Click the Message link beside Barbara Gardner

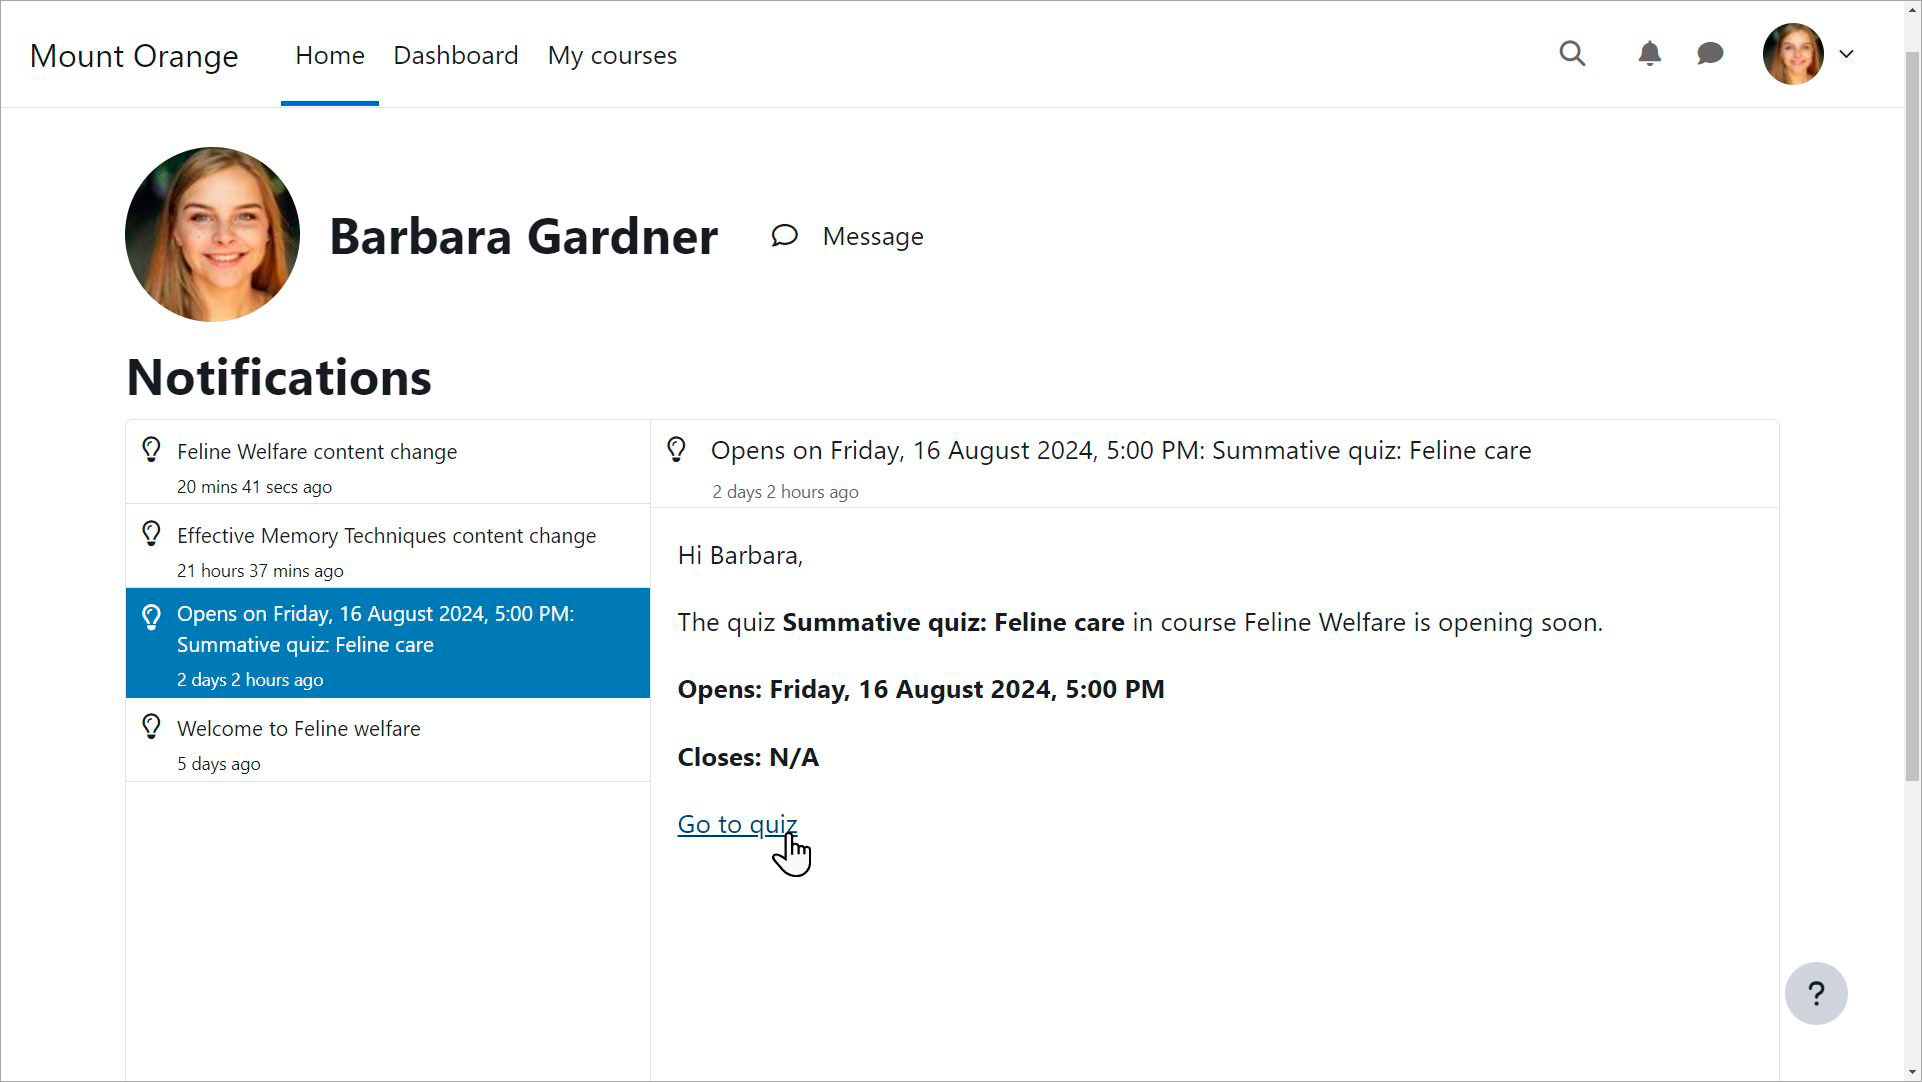click(x=872, y=237)
